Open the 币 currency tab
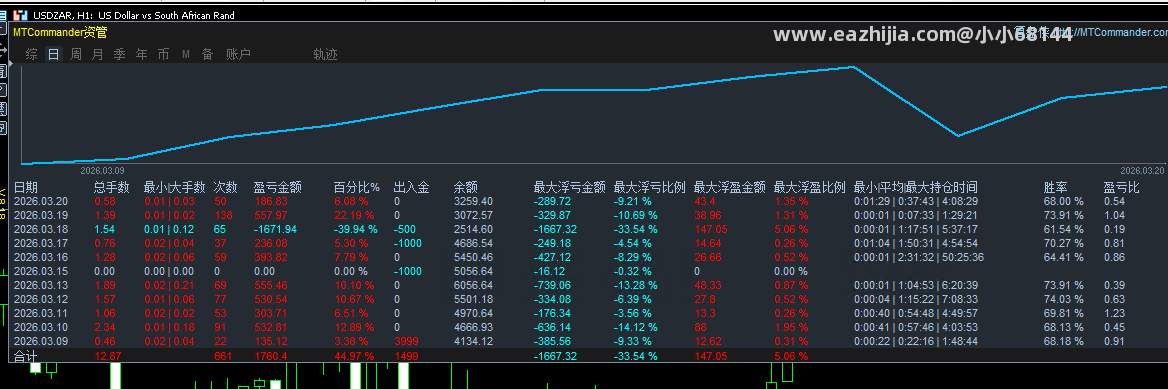Viewport: 1168px width, 389px height. pos(163,54)
